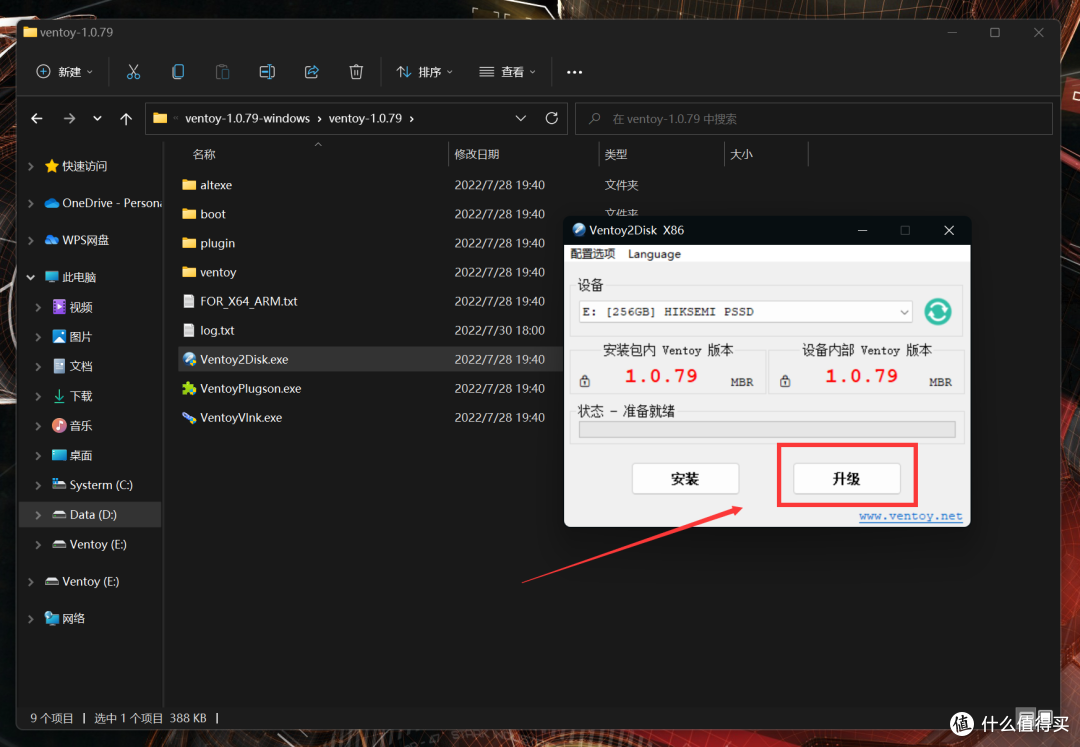Click the cut scissors icon in toolbar
This screenshot has width=1080, height=747.
pyautogui.click(x=133, y=72)
